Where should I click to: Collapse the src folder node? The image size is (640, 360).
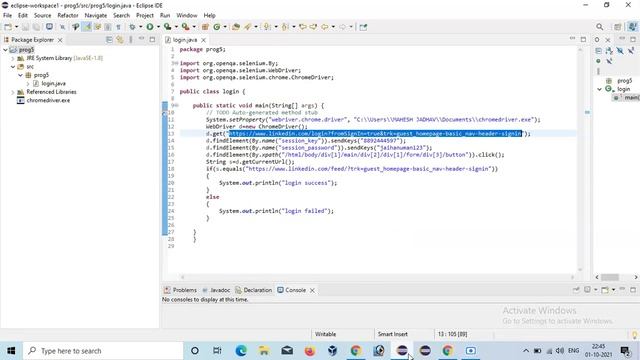[13, 67]
